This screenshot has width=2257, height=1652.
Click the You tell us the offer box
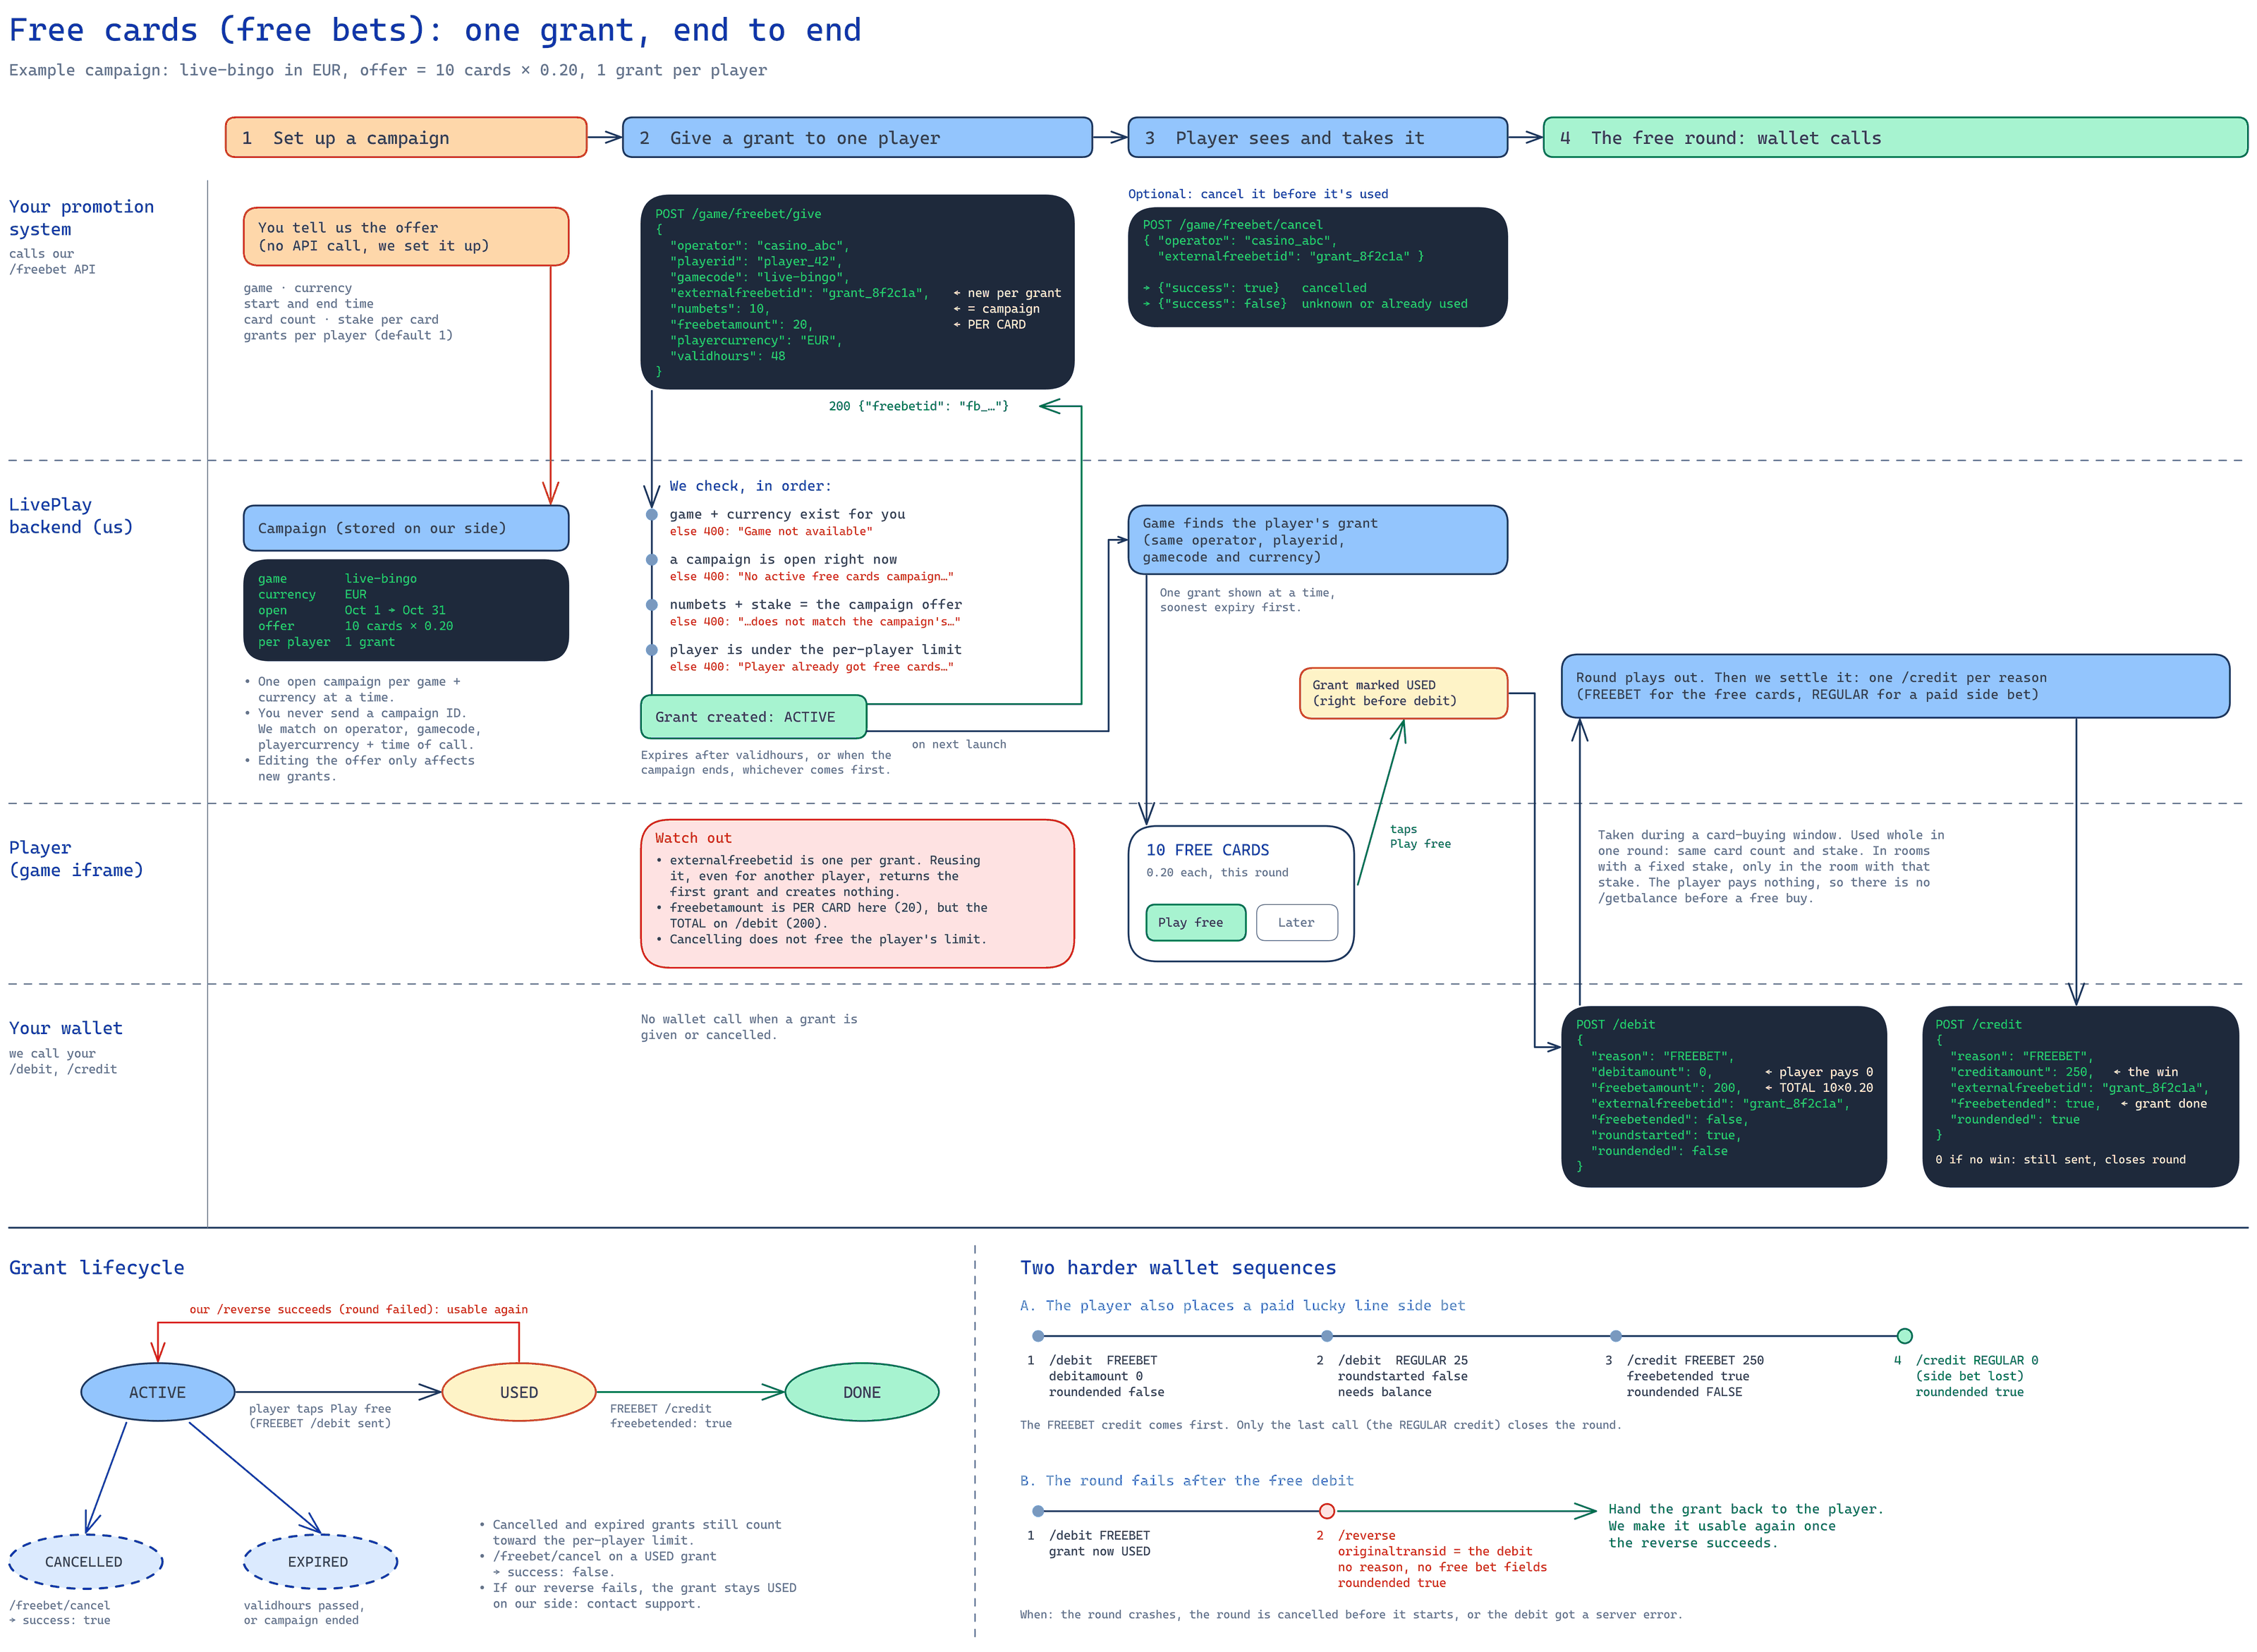pyautogui.click(x=405, y=237)
